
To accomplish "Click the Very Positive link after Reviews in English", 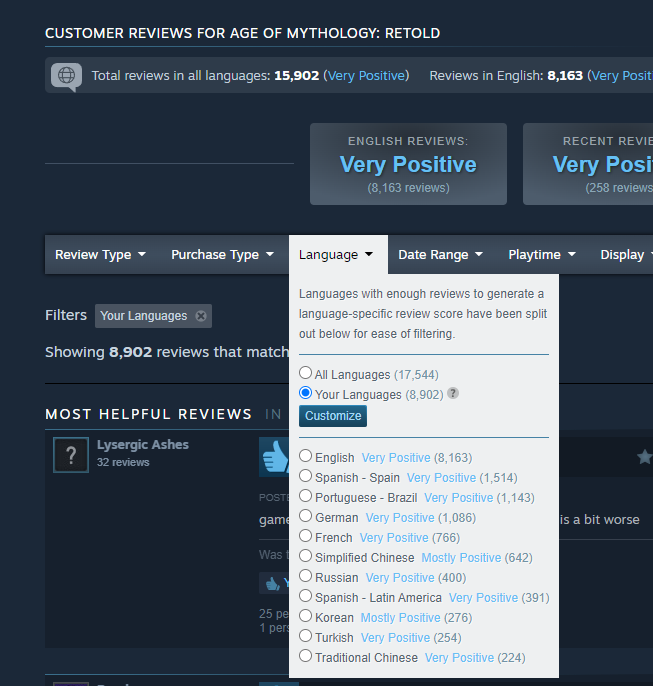I will (x=622, y=76).
